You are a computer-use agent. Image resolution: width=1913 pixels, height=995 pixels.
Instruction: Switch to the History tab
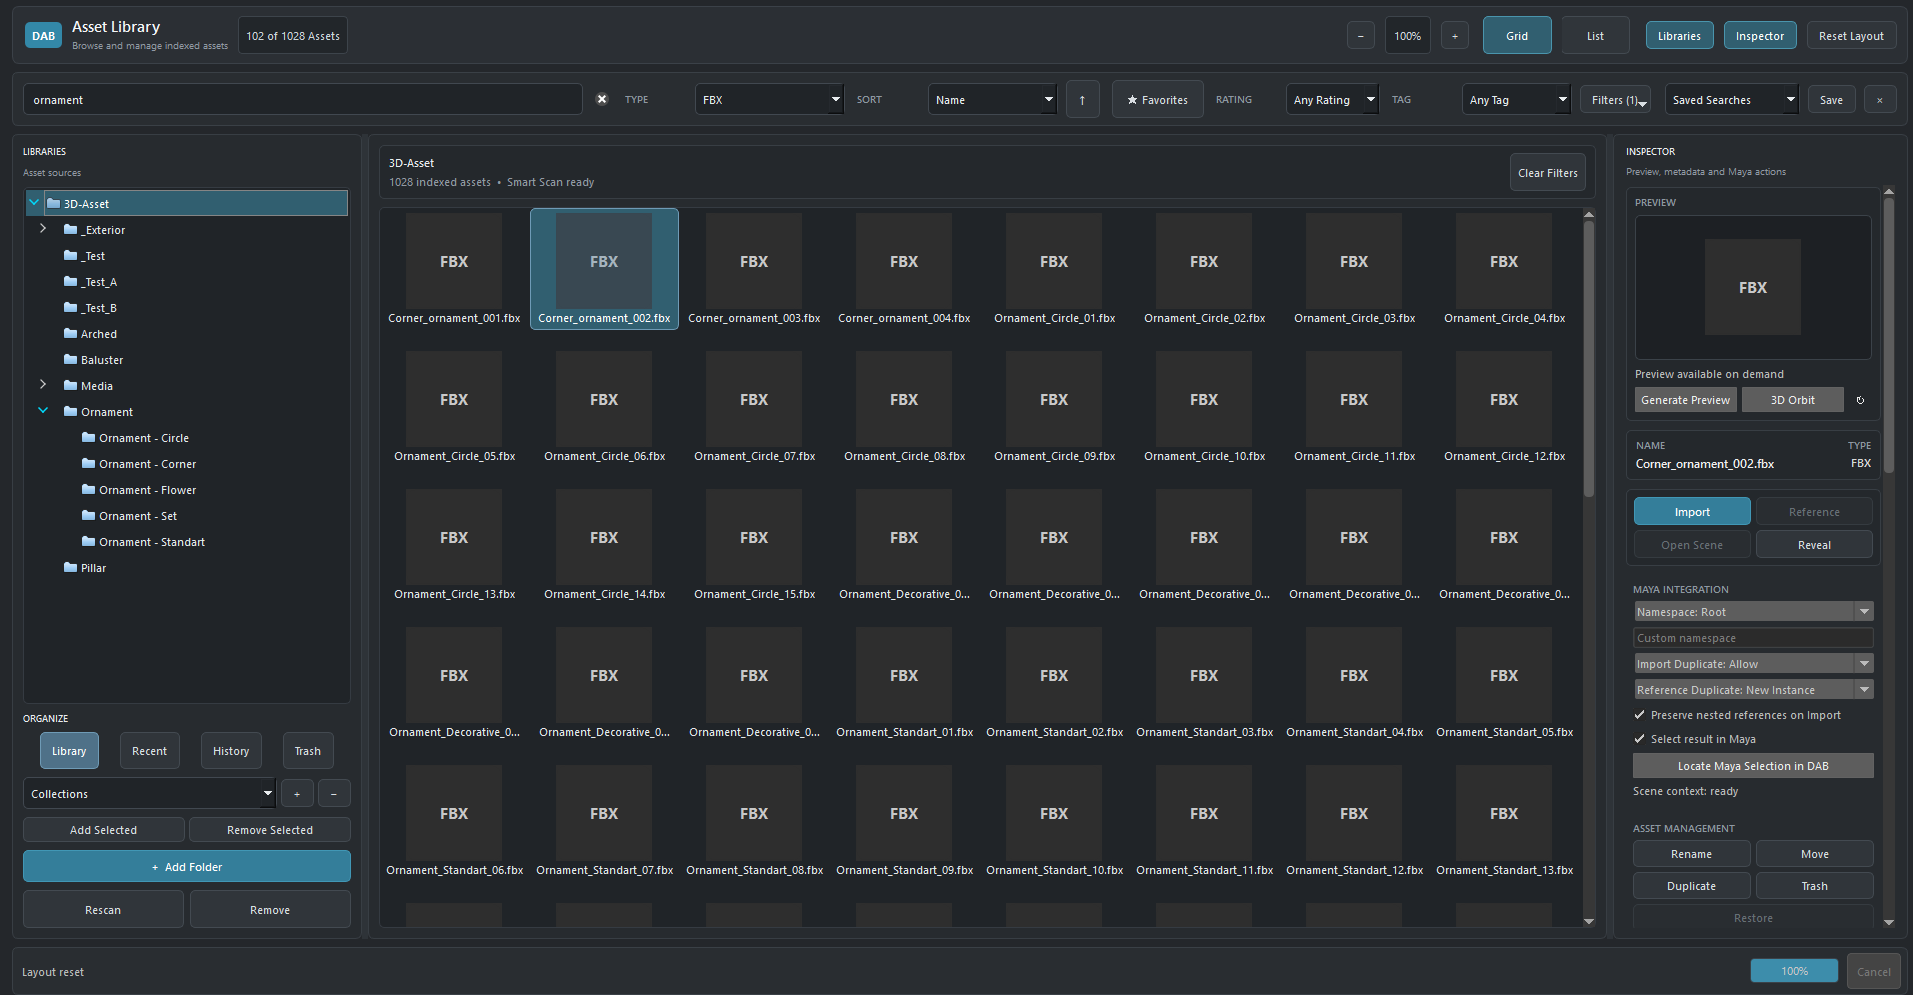(231, 751)
